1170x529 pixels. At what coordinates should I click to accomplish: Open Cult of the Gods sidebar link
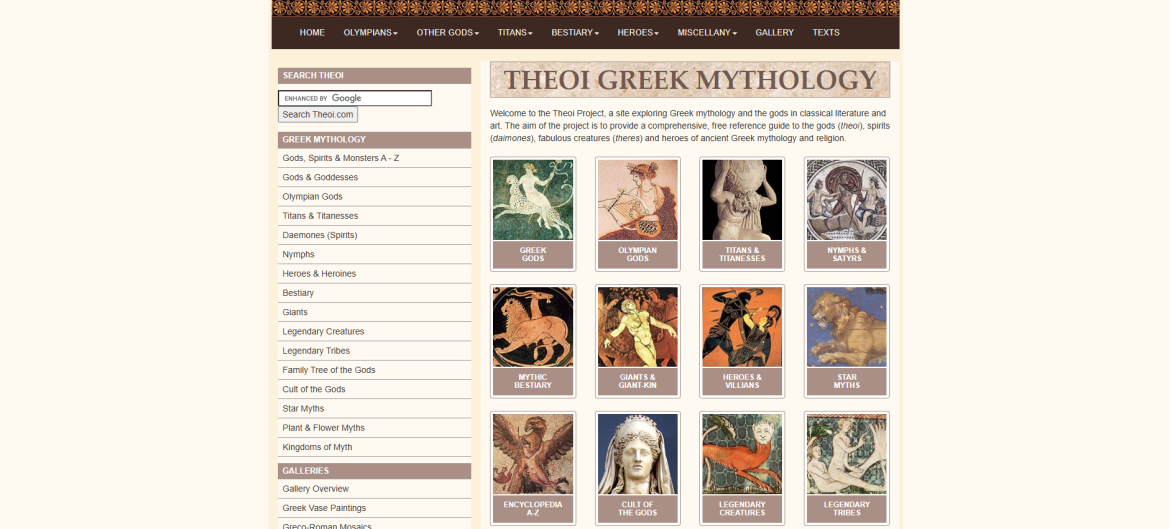[x=374, y=389]
